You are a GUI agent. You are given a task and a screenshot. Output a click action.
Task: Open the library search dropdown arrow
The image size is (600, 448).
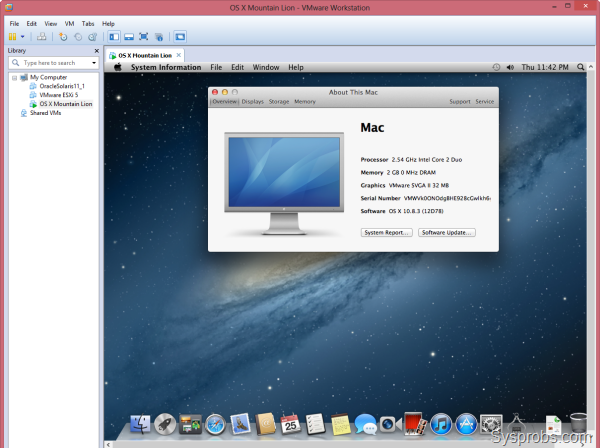click(x=94, y=63)
